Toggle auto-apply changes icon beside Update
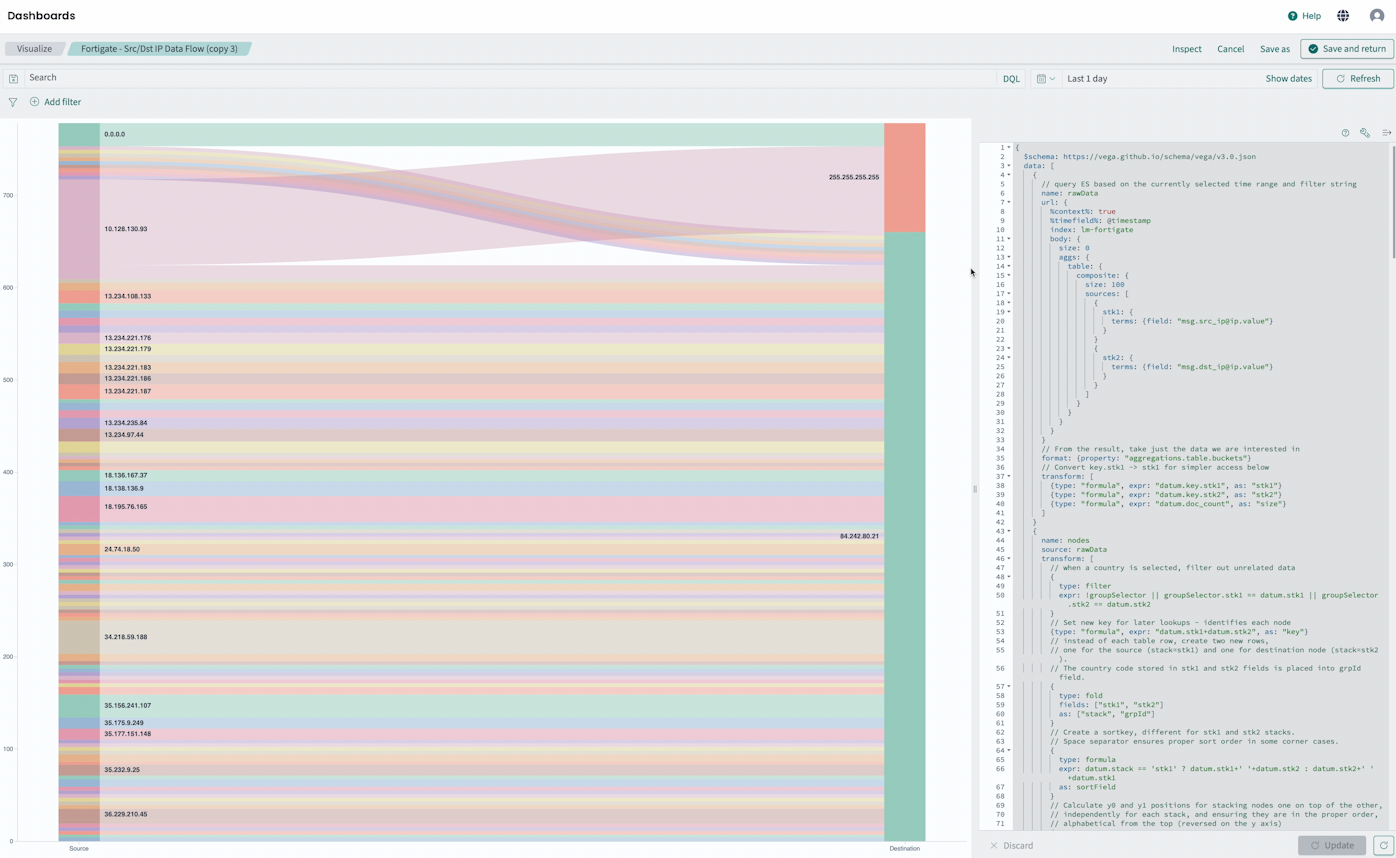Screen dimensions: 1396x858 click(x=1384, y=845)
